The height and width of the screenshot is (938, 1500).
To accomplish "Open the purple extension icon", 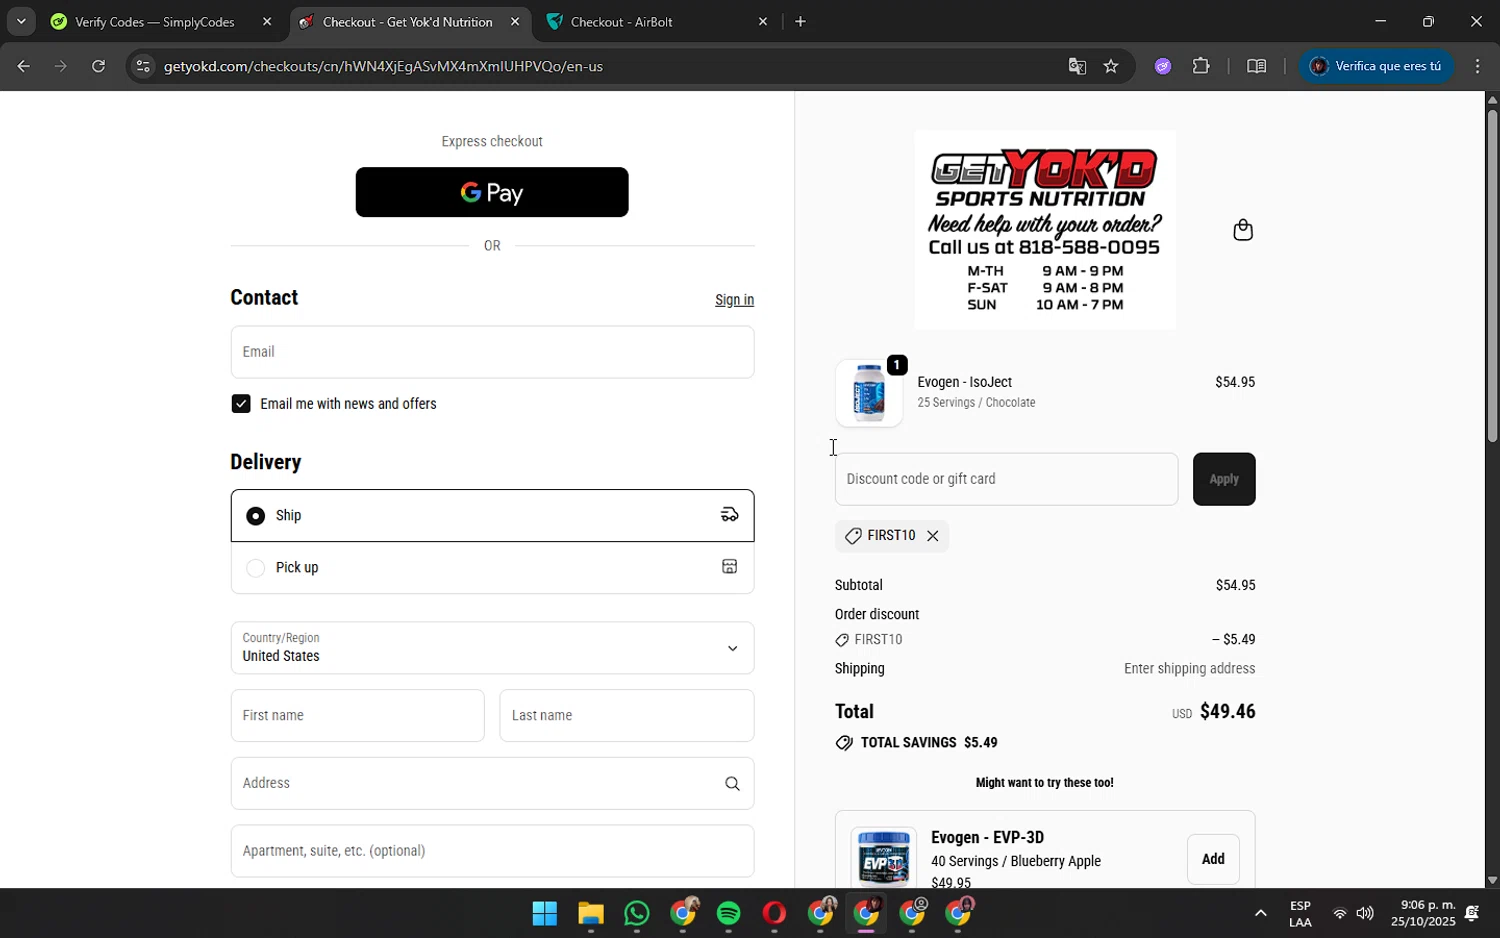I will (x=1163, y=66).
